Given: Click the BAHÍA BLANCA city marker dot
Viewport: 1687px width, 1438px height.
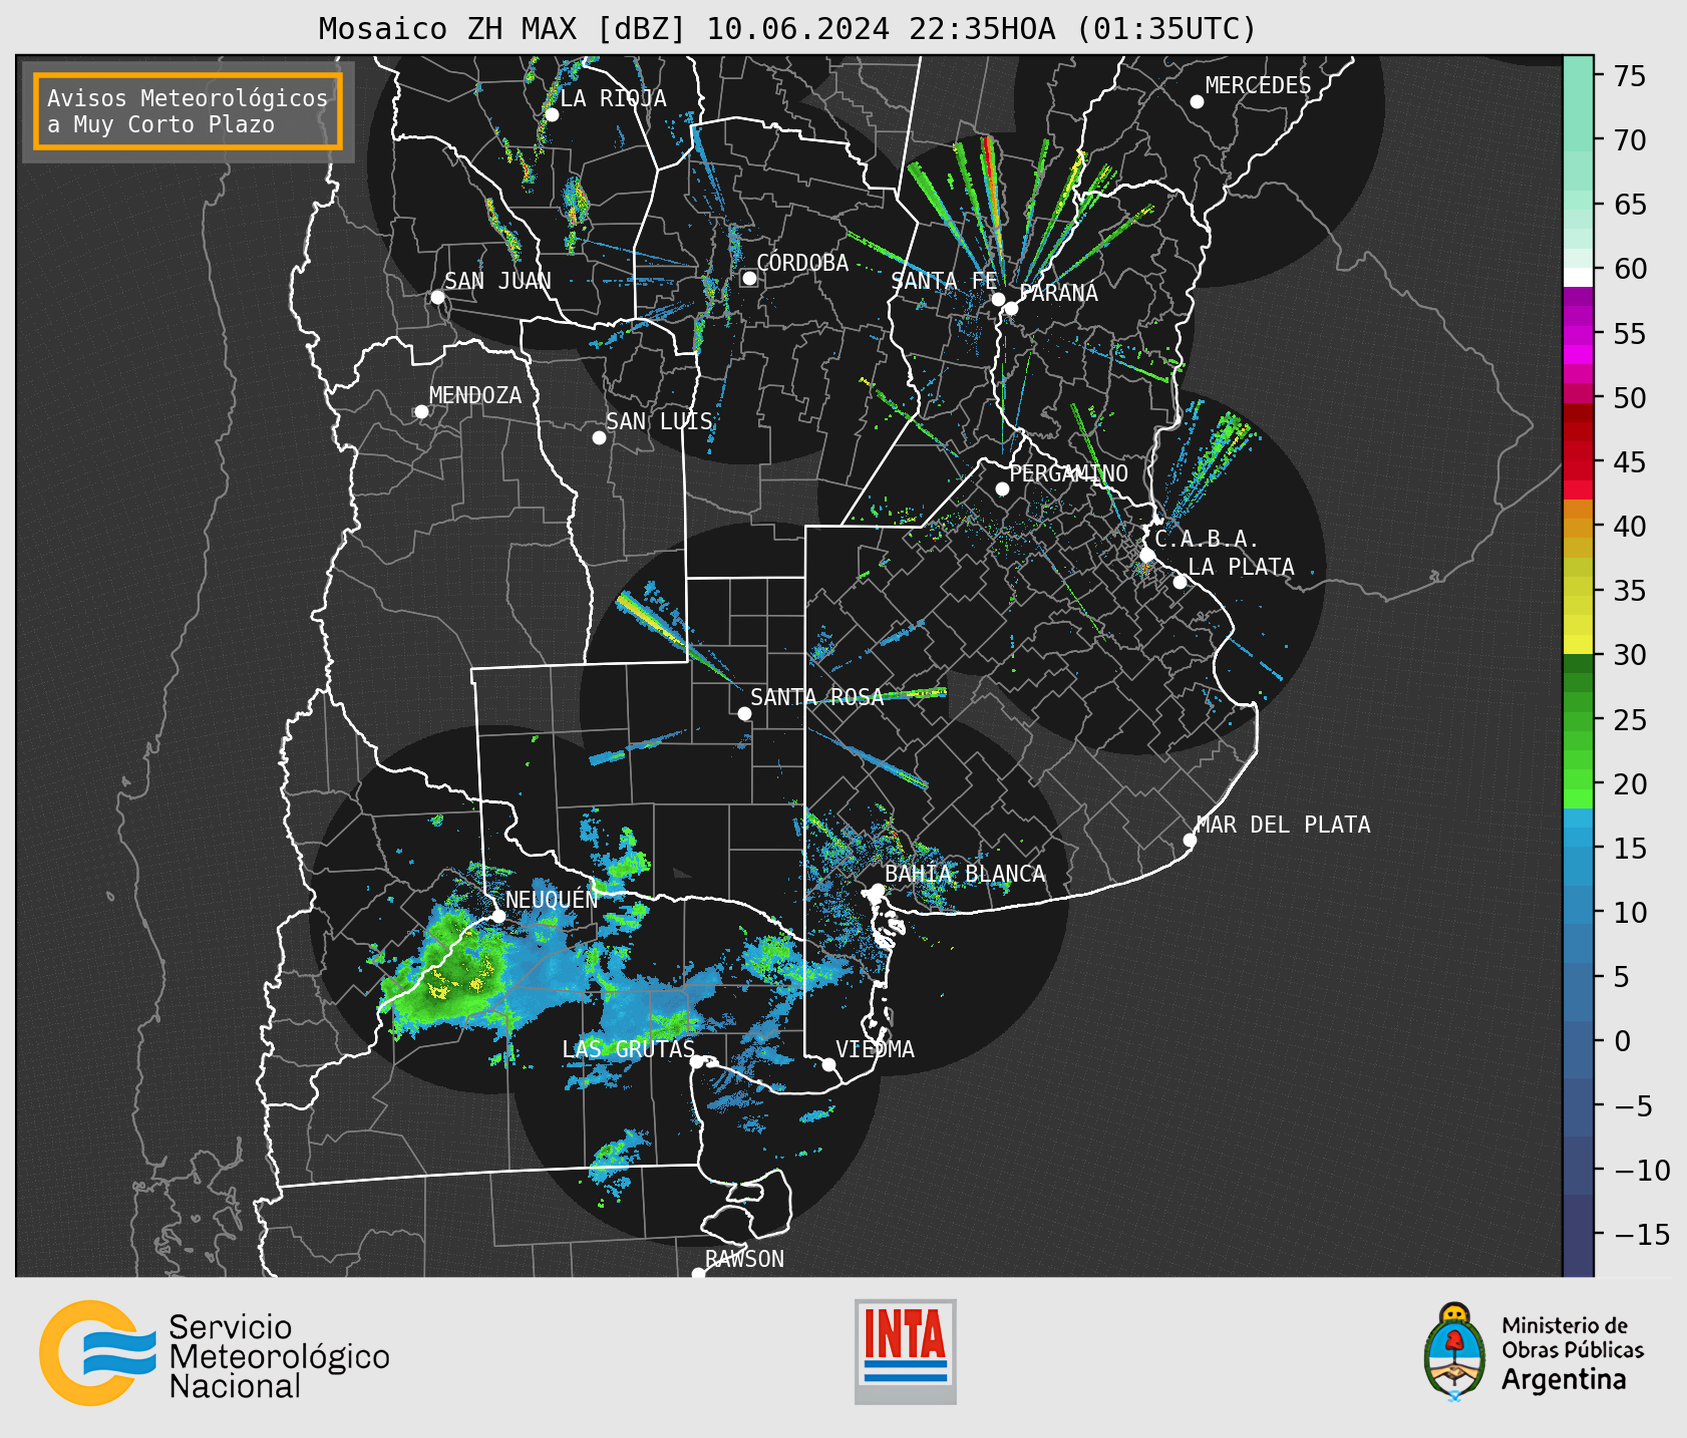Looking at the screenshot, I should tap(877, 890).
